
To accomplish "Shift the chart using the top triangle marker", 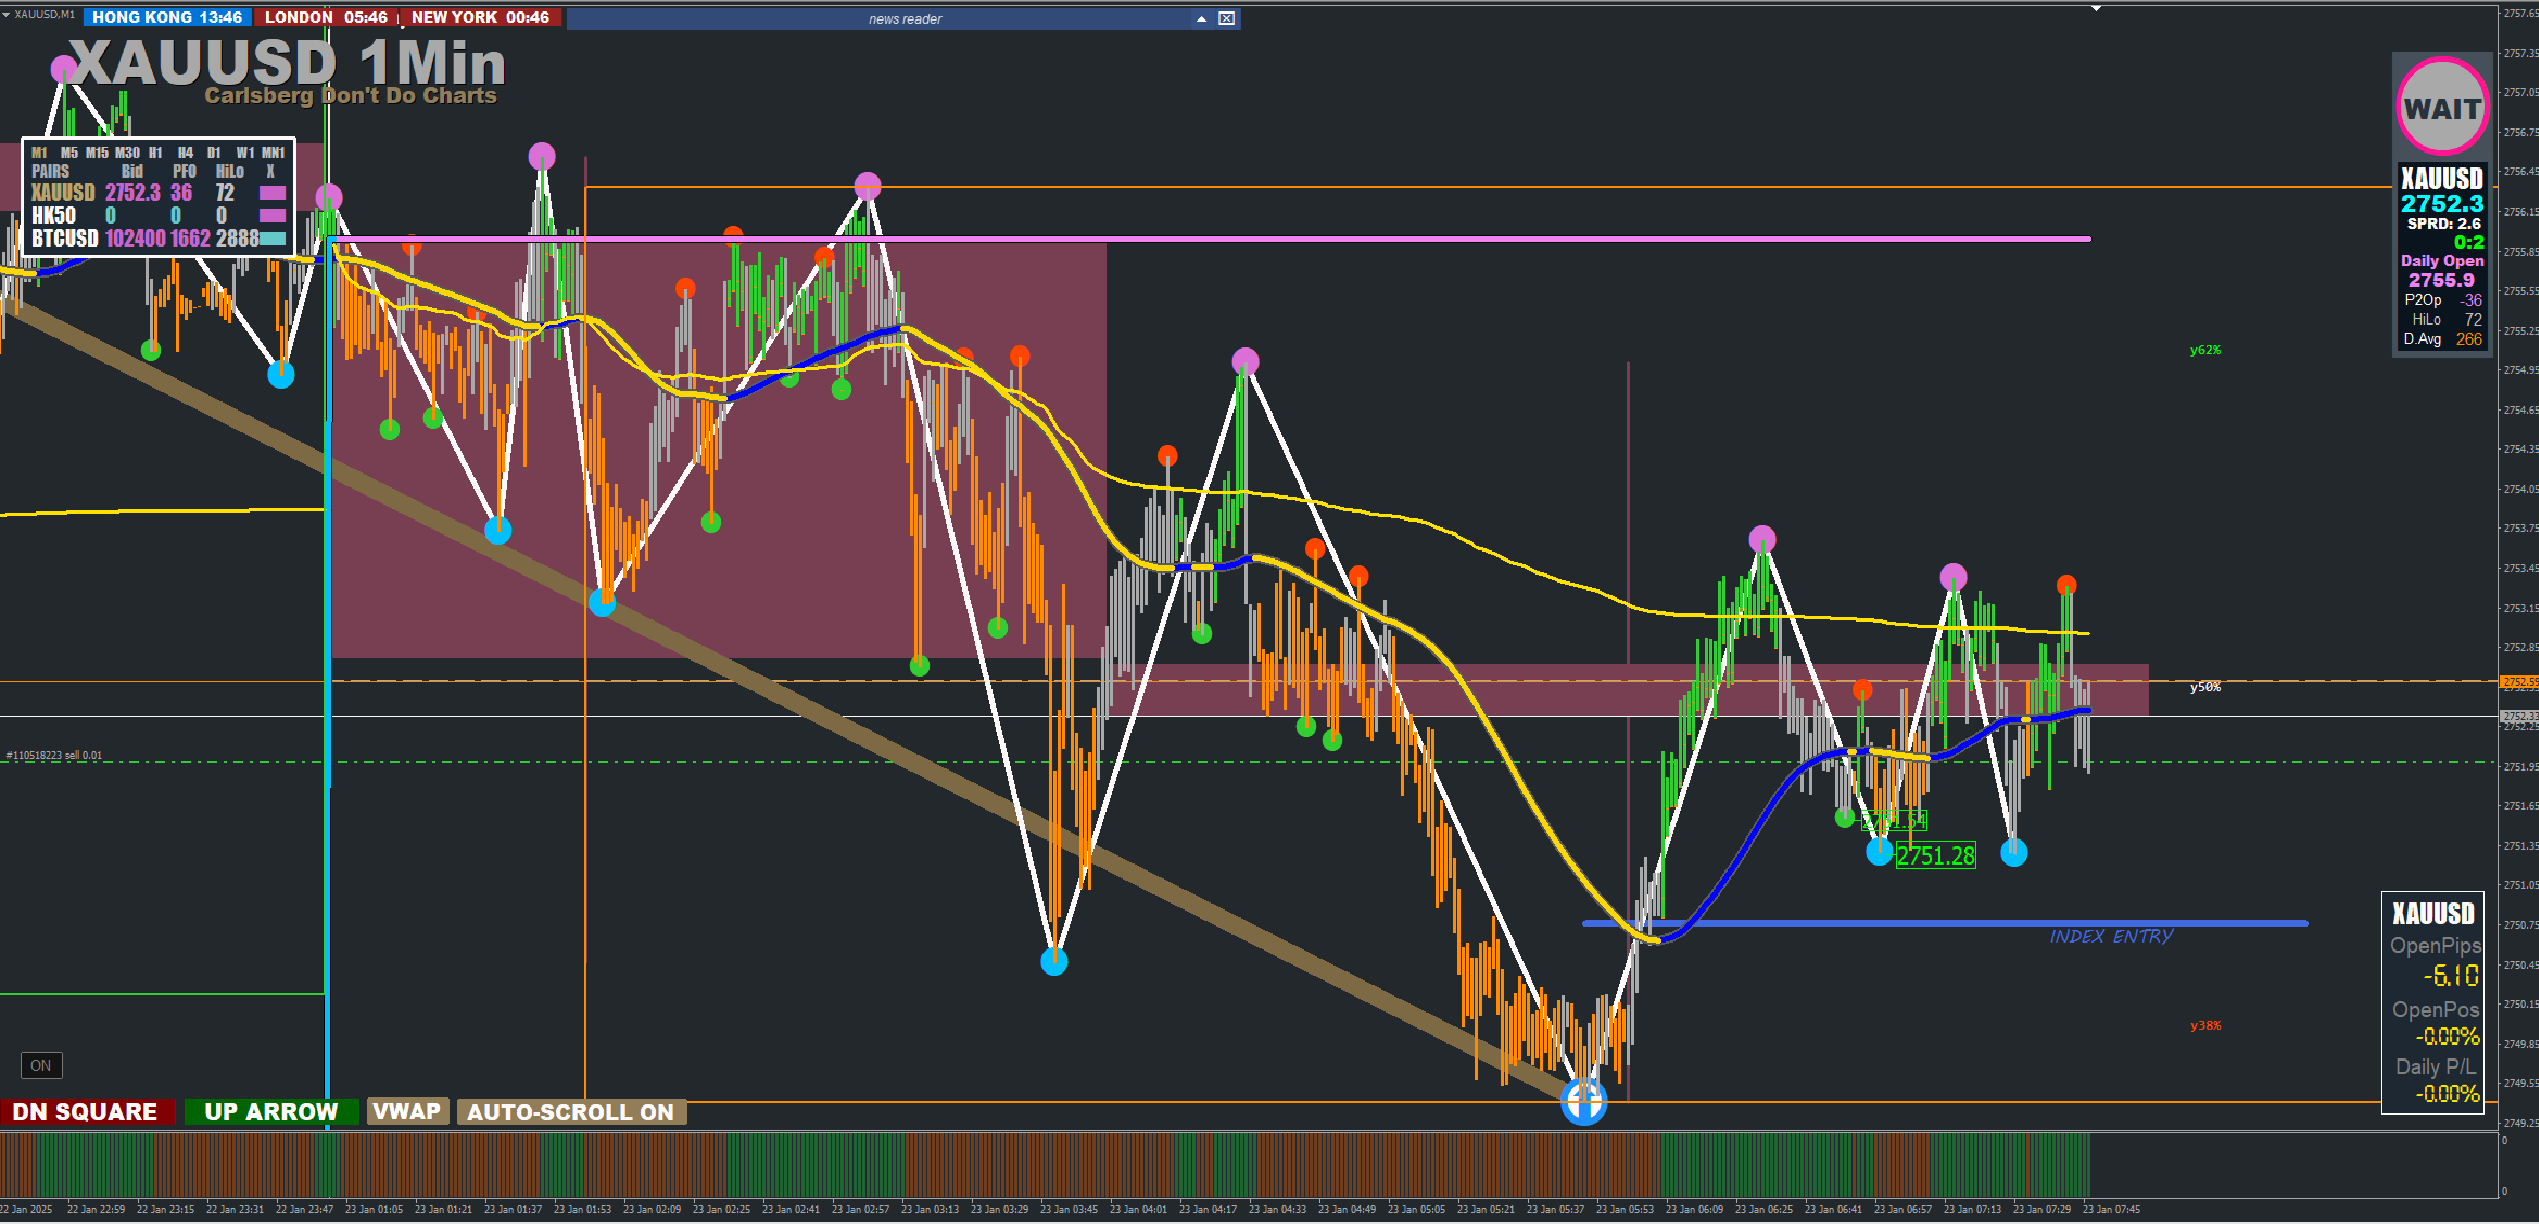I will click(2096, 9).
